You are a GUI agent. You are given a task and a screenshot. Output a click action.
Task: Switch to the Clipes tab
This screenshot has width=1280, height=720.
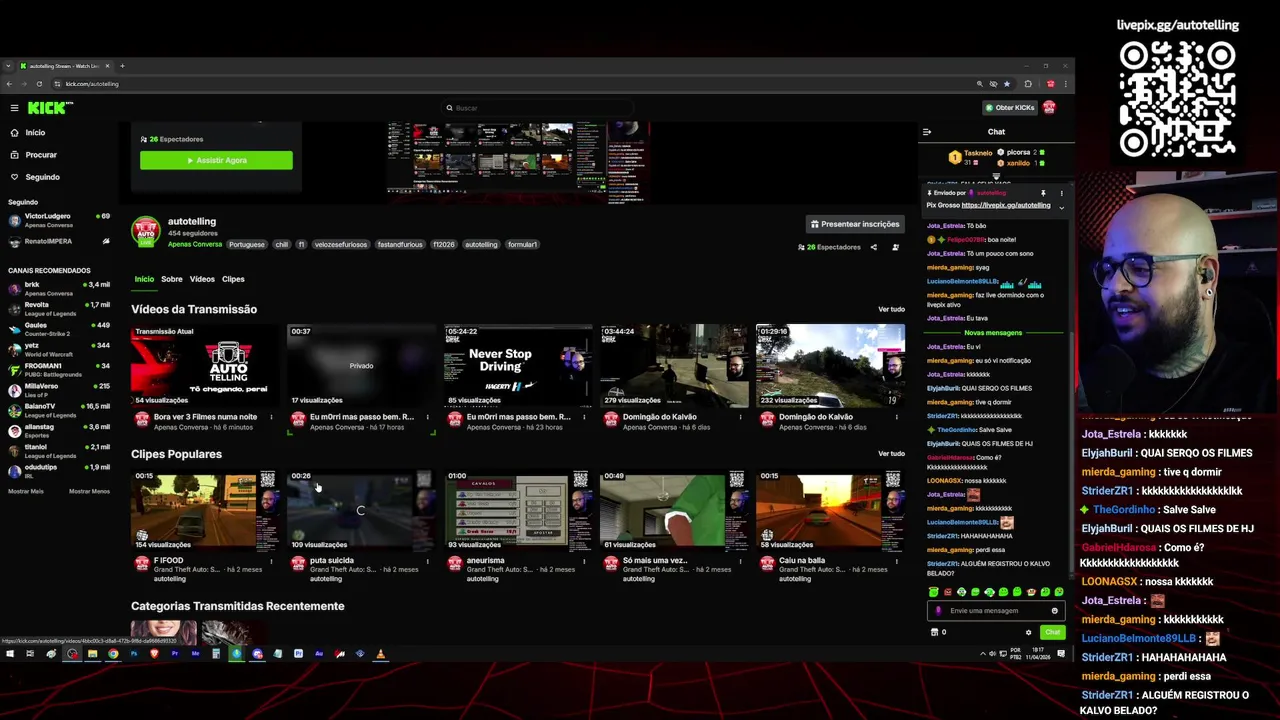[233, 279]
